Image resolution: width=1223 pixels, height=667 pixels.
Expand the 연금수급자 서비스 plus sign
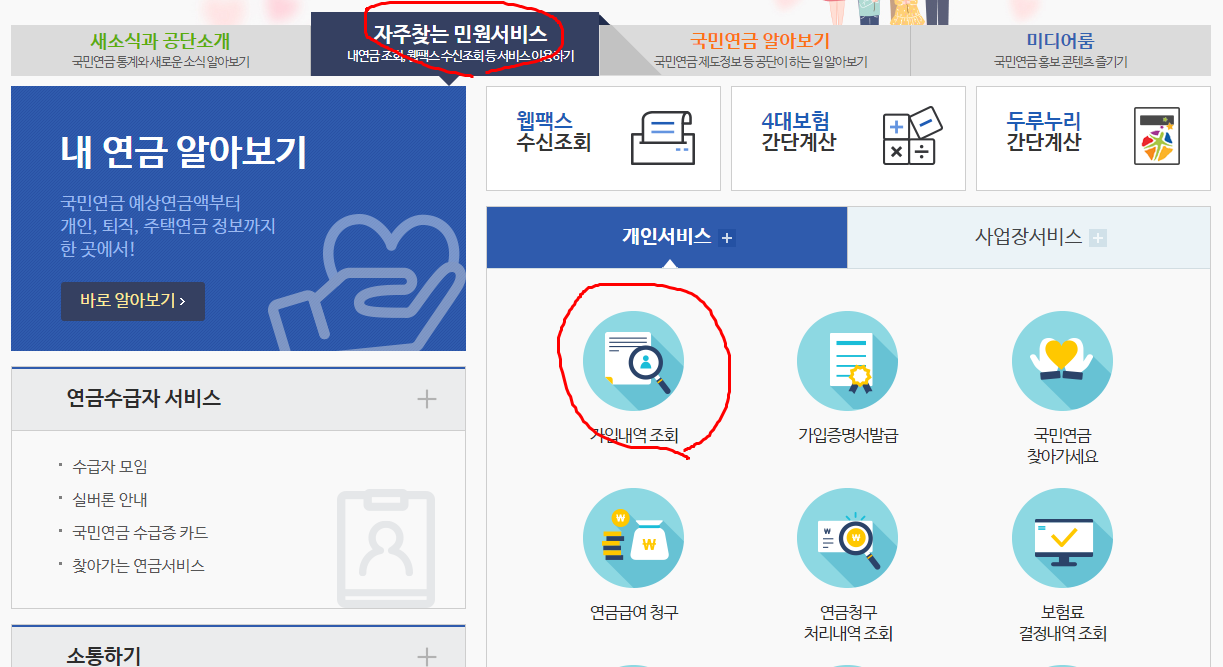[x=427, y=399]
